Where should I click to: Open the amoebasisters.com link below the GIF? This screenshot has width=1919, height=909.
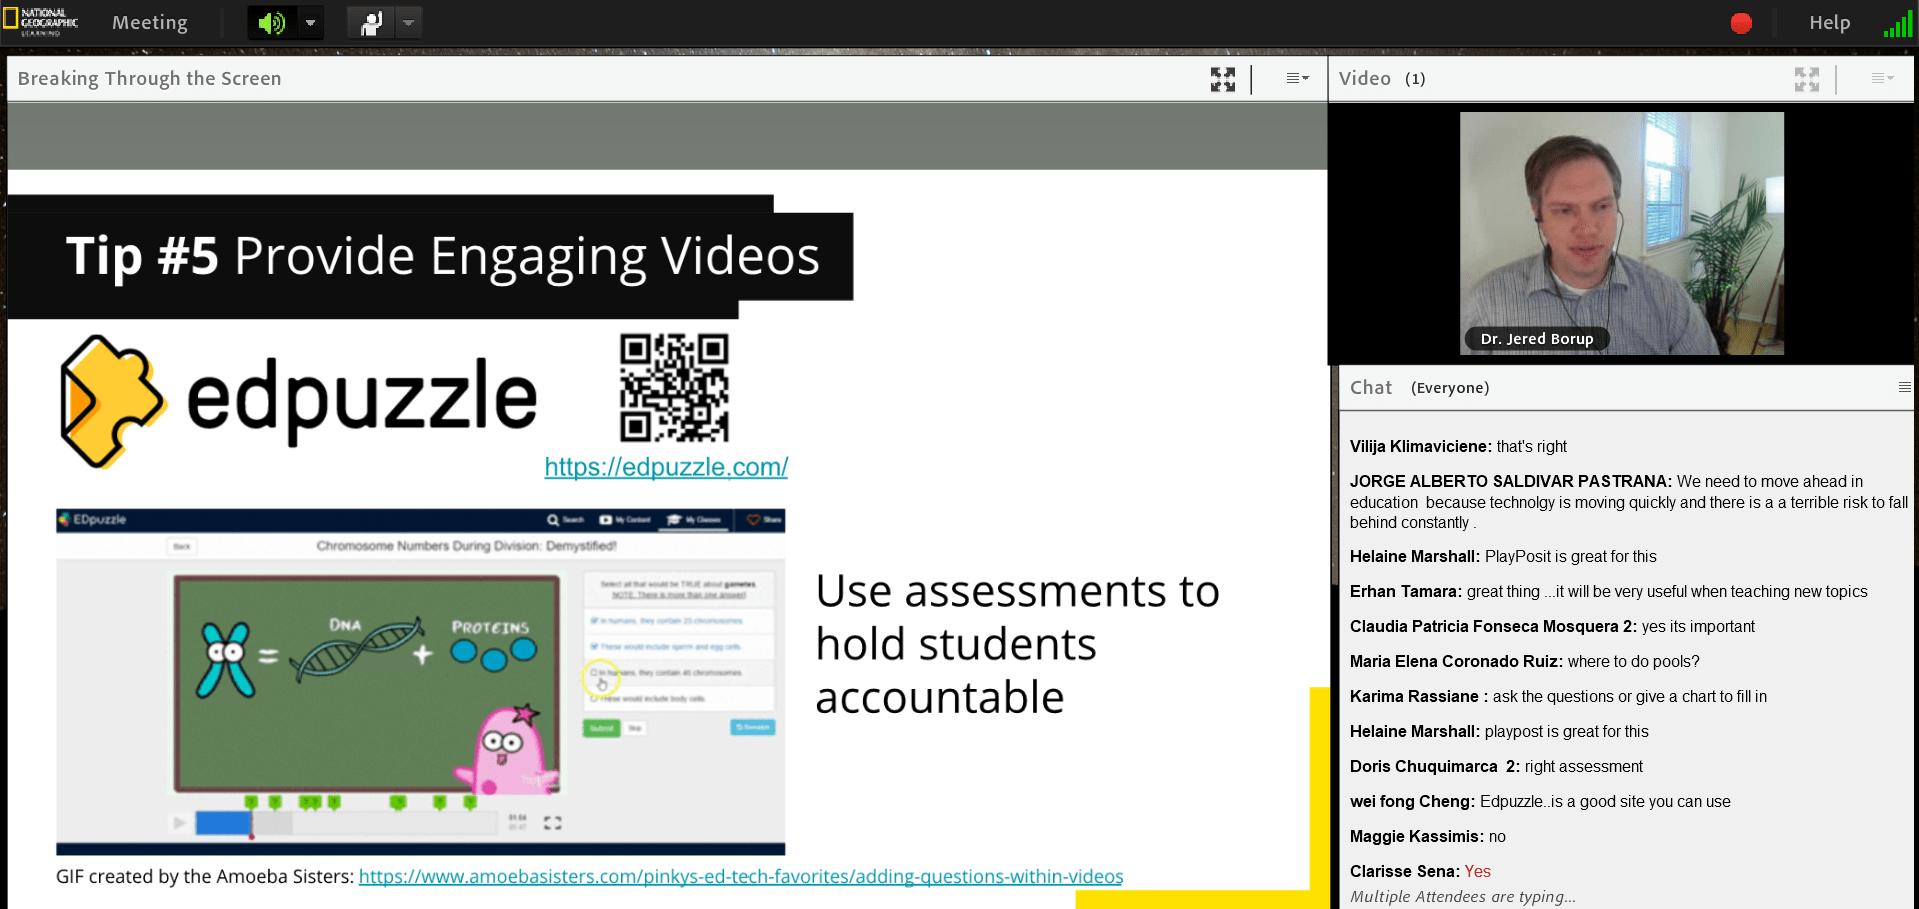tap(741, 877)
